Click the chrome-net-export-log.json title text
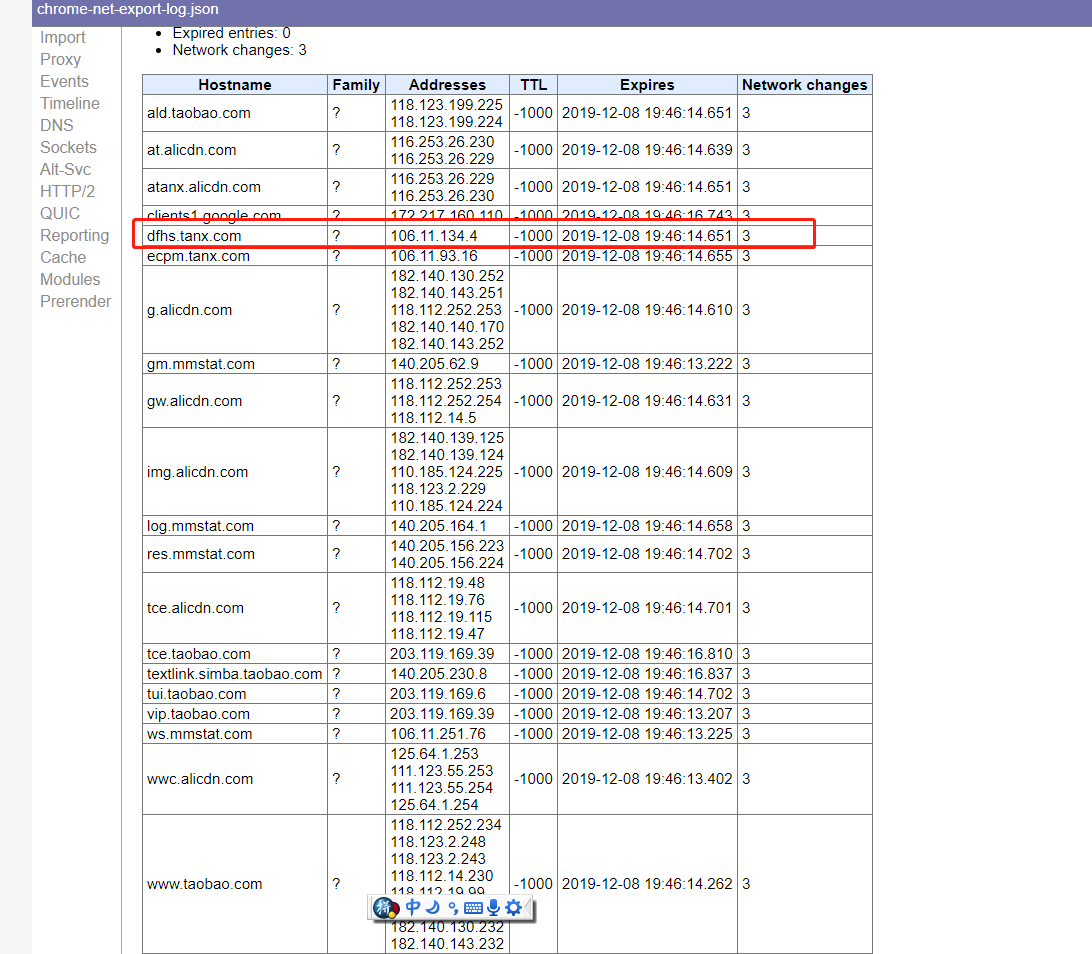The height and width of the screenshot is (954, 1092). (127, 9)
